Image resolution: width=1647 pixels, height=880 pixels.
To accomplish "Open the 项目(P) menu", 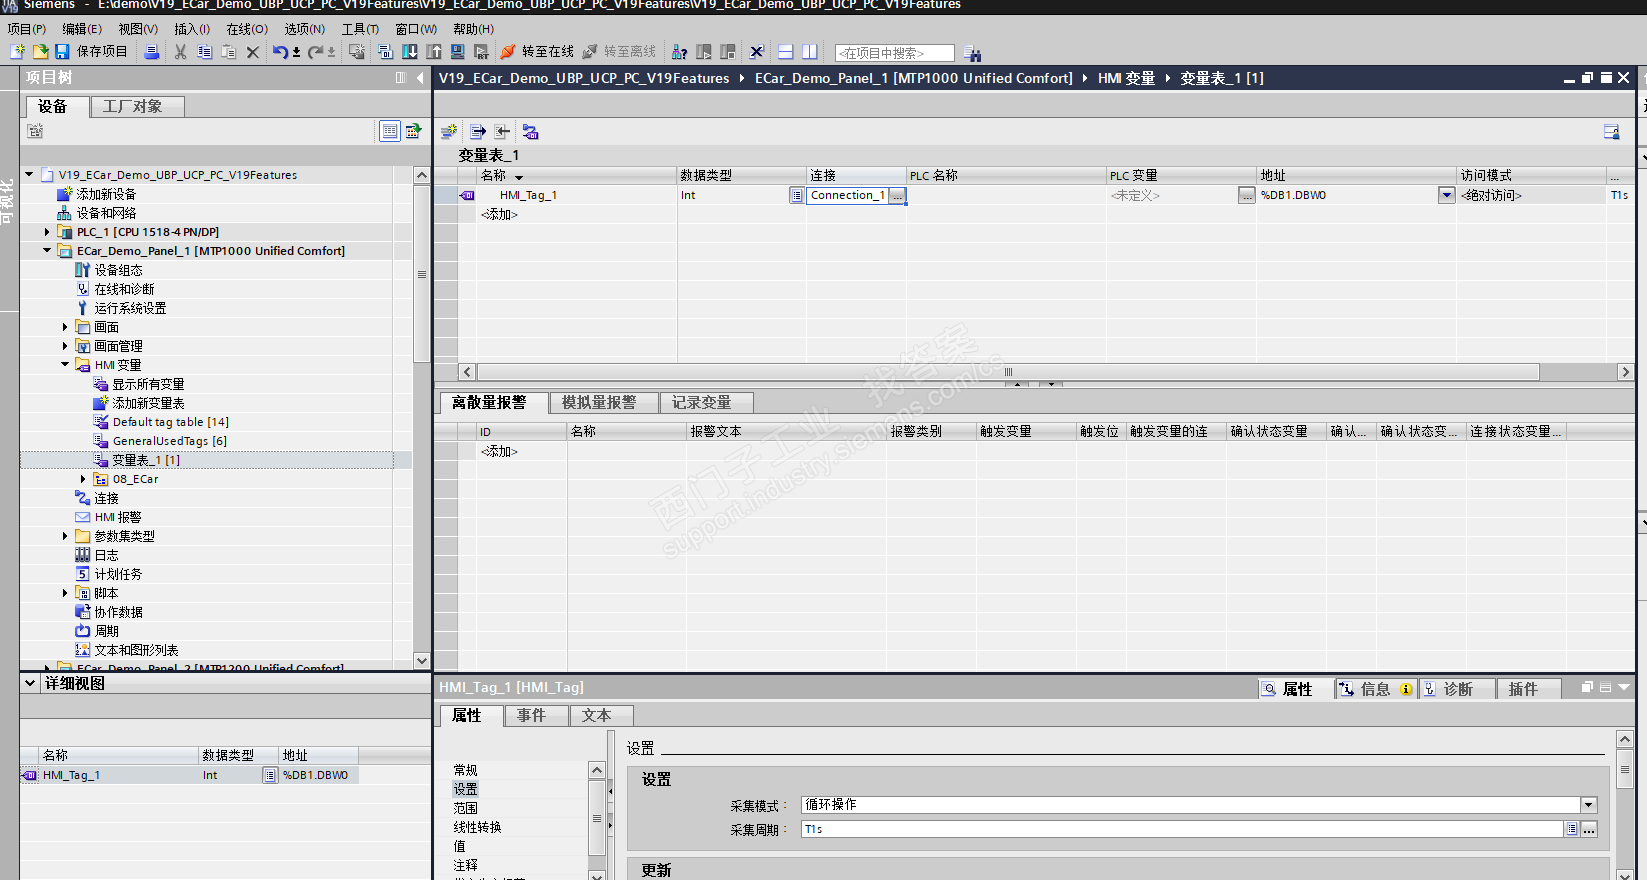I will click(27, 29).
